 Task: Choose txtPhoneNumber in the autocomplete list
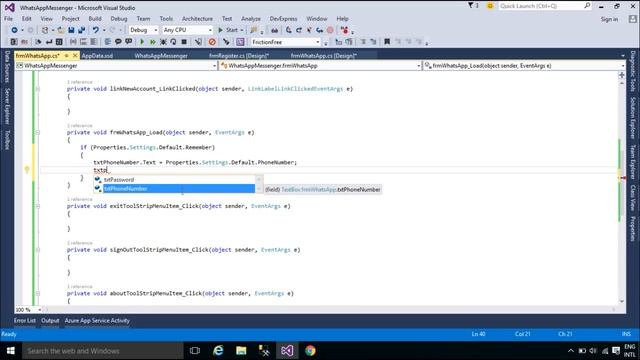175,189
